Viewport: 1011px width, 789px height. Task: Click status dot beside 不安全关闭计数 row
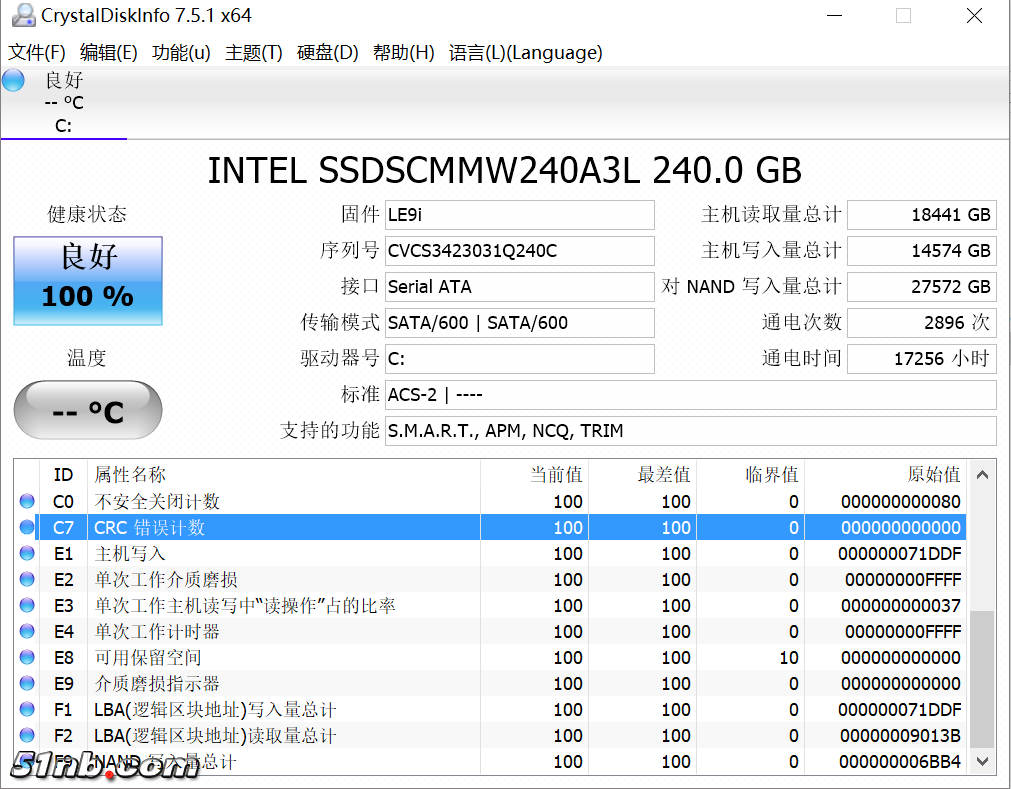pyautogui.click(x=27, y=501)
